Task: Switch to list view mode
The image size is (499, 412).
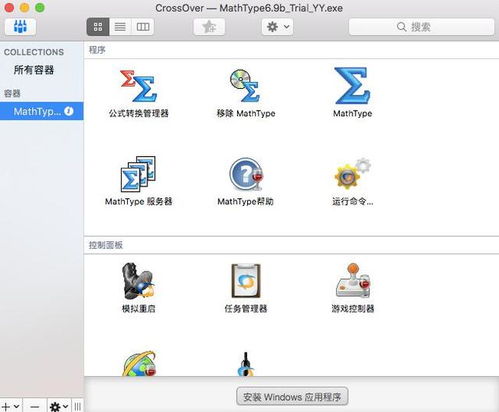Action: point(120,27)
